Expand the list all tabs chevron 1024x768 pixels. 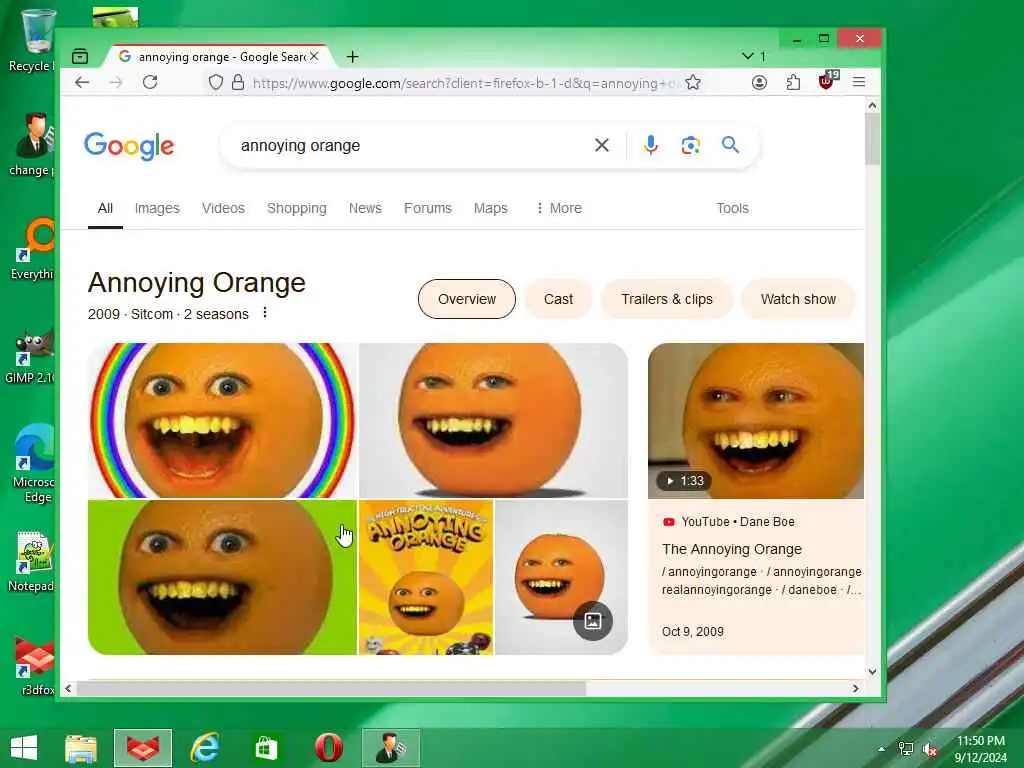click(748, 56)
